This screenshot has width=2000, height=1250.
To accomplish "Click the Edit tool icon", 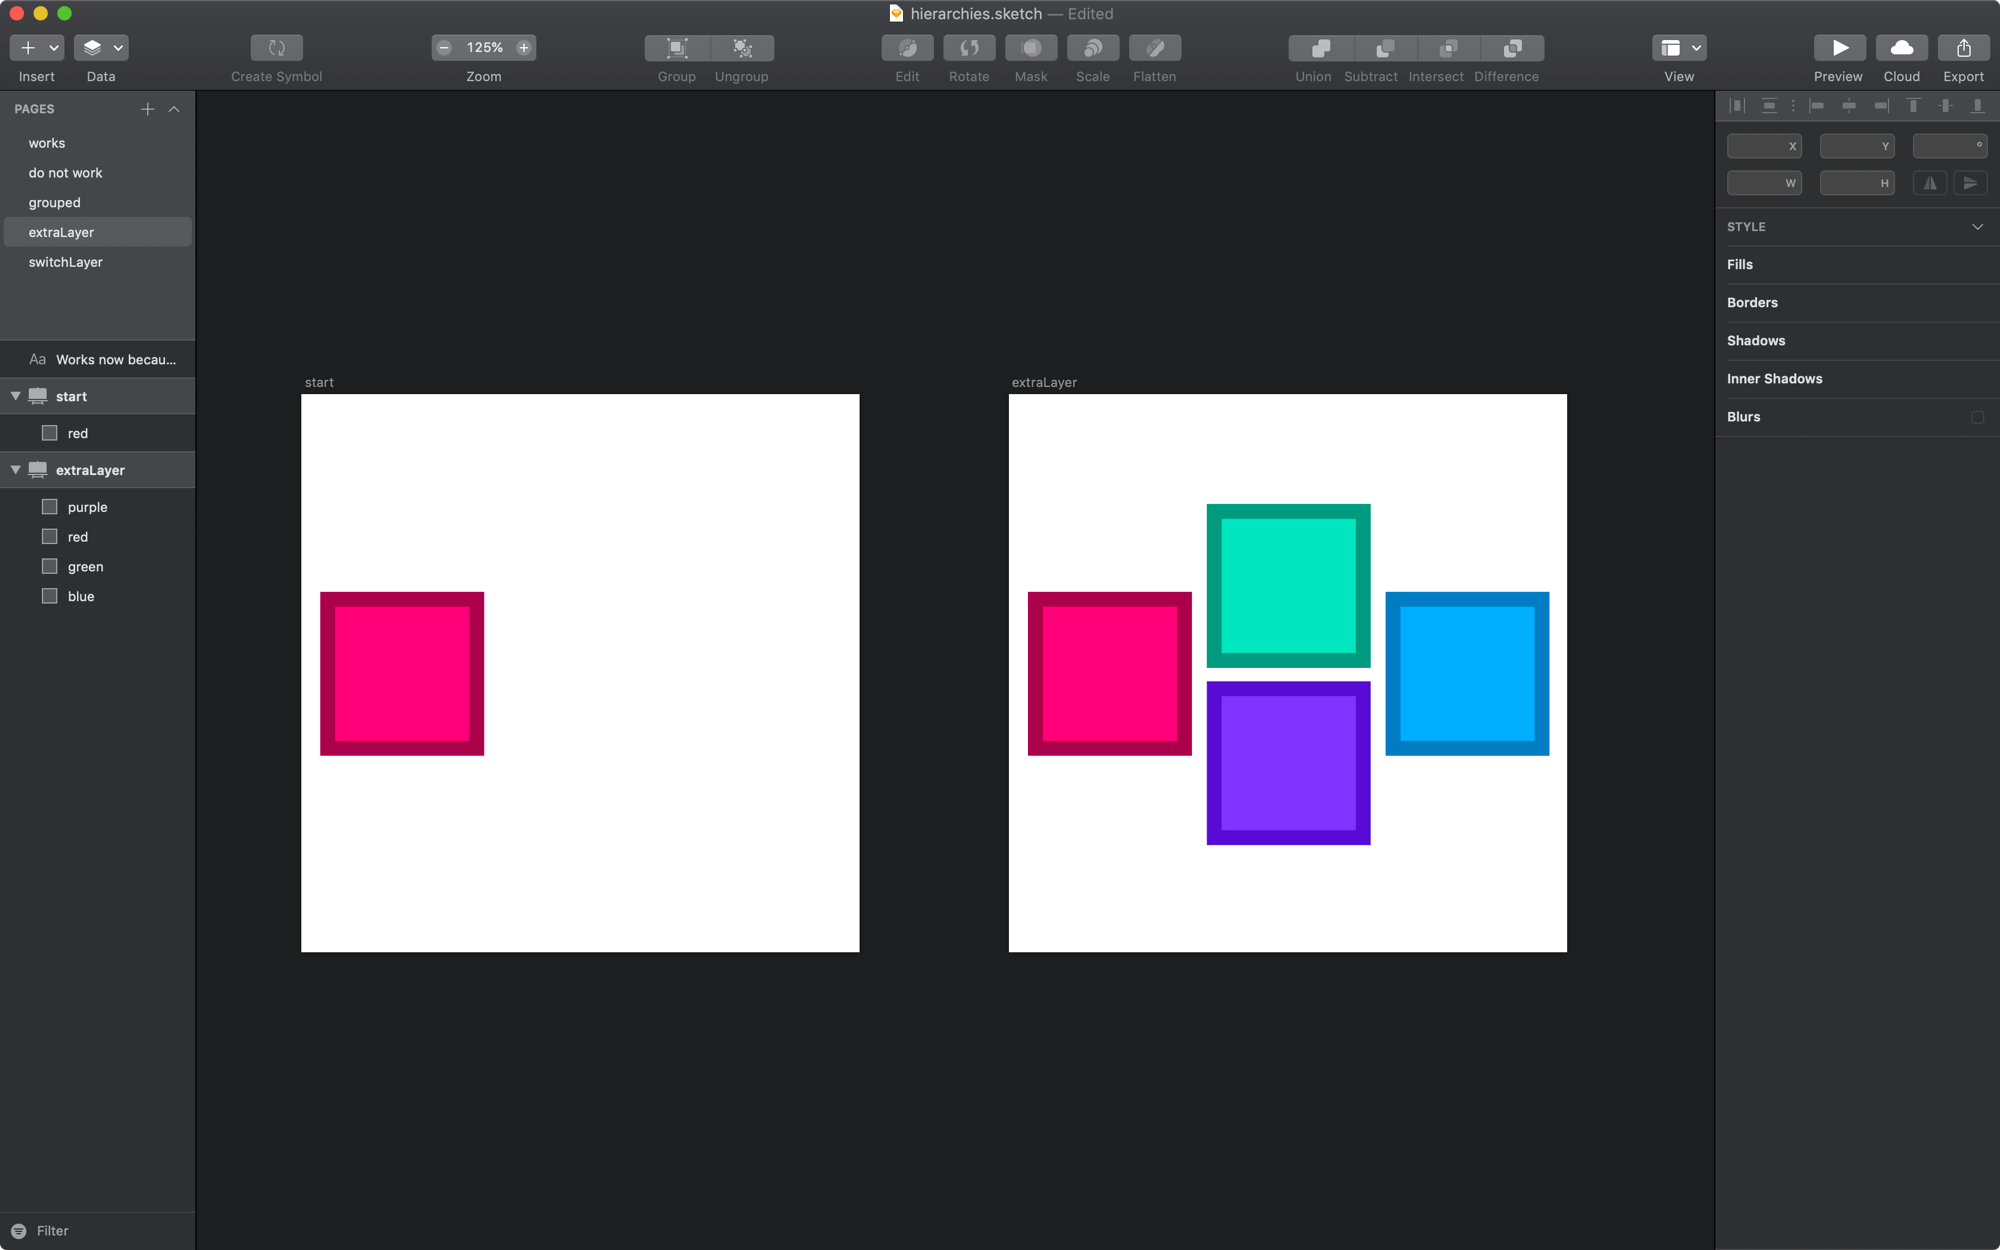I will pyautogui.click(x=907, y=48).
